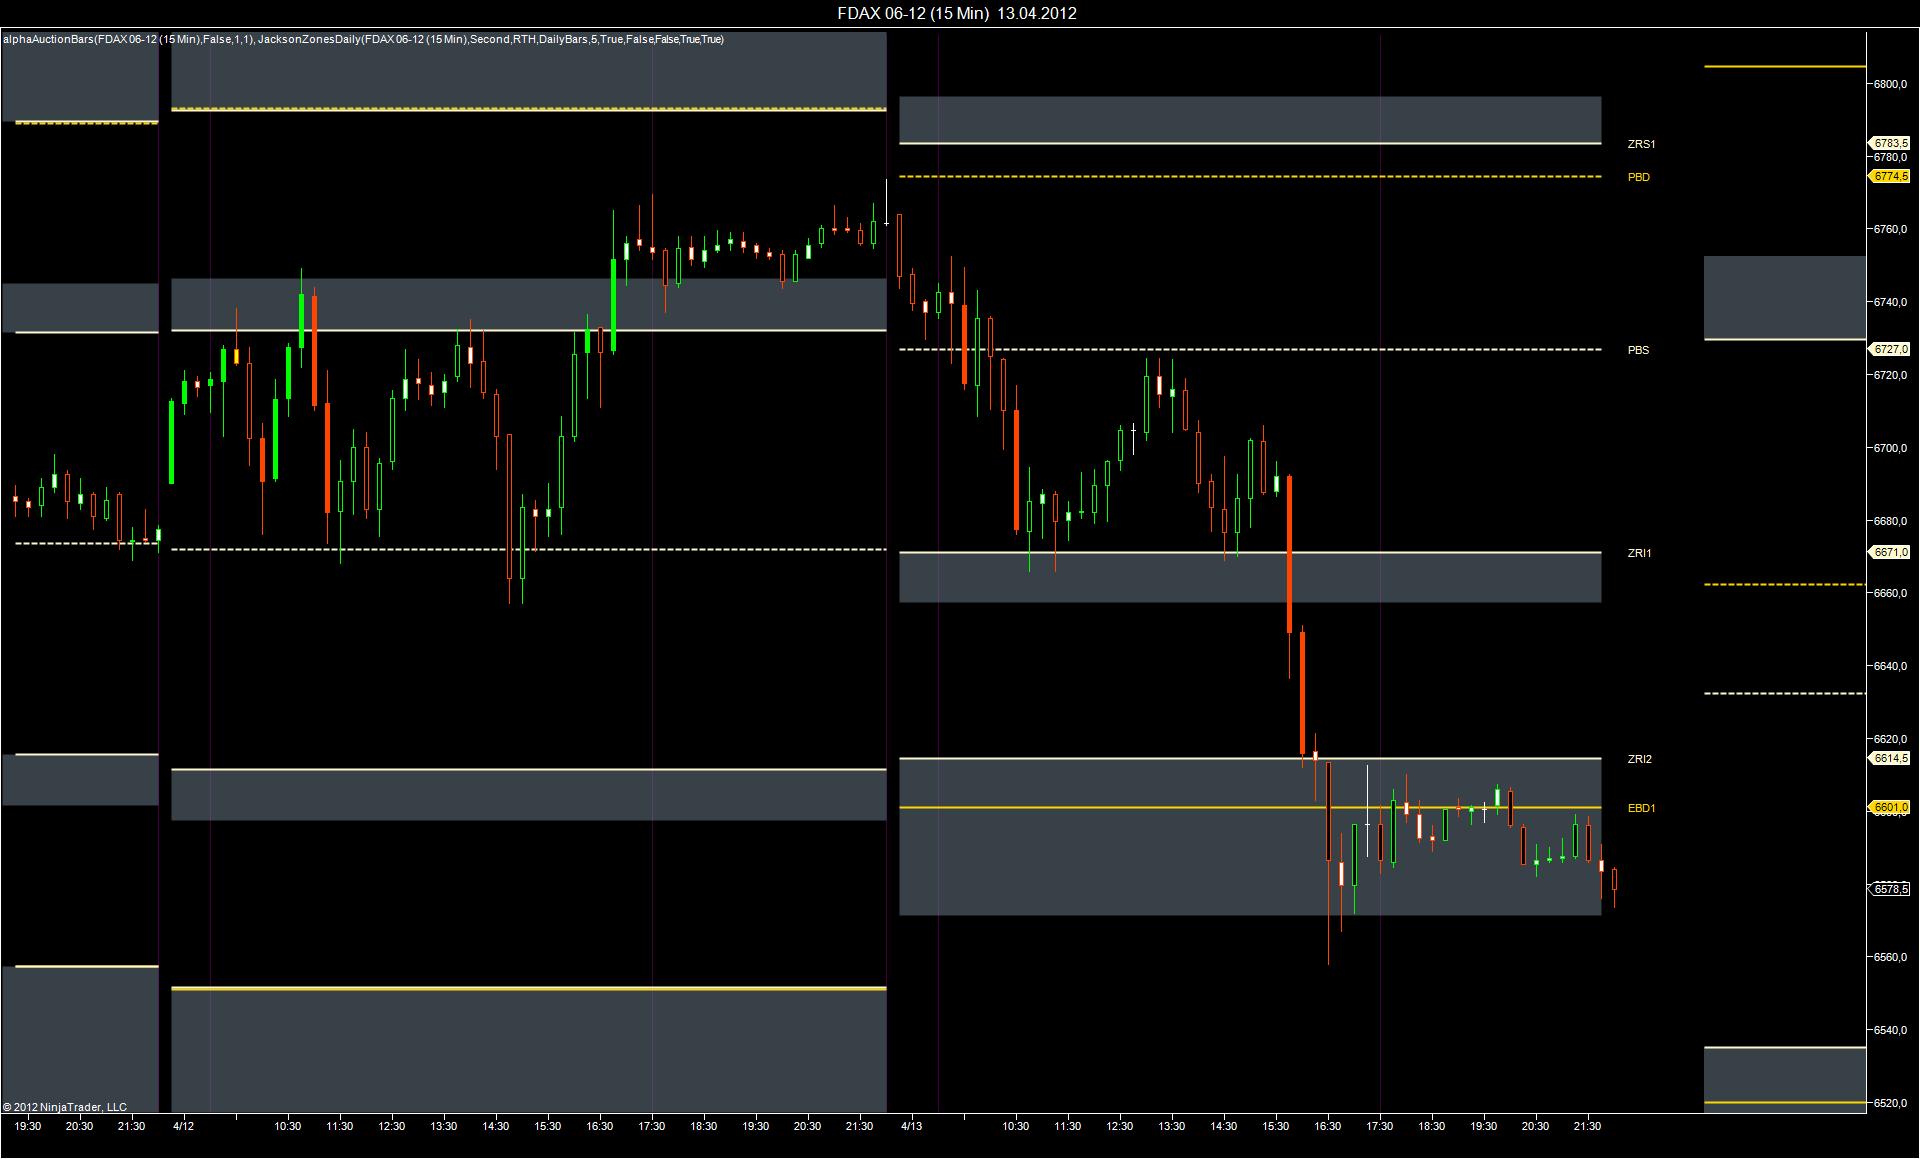Click the 6520,0 price axis label
1920x1159 pixels.
coord(1889,1103)
